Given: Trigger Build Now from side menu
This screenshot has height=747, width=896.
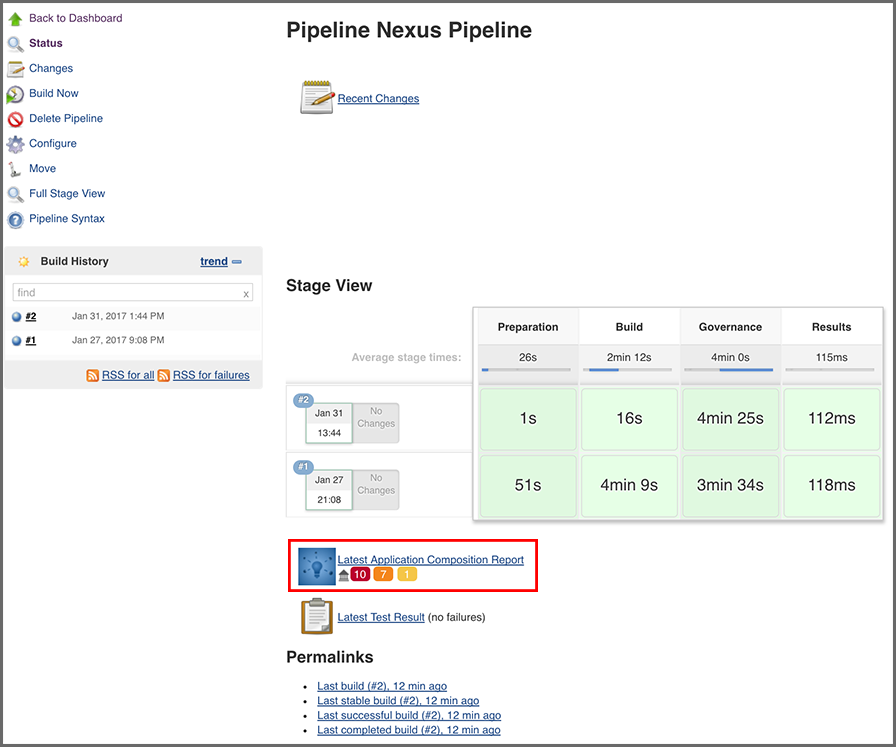Looking at the screenshot, I should [54, 93].
